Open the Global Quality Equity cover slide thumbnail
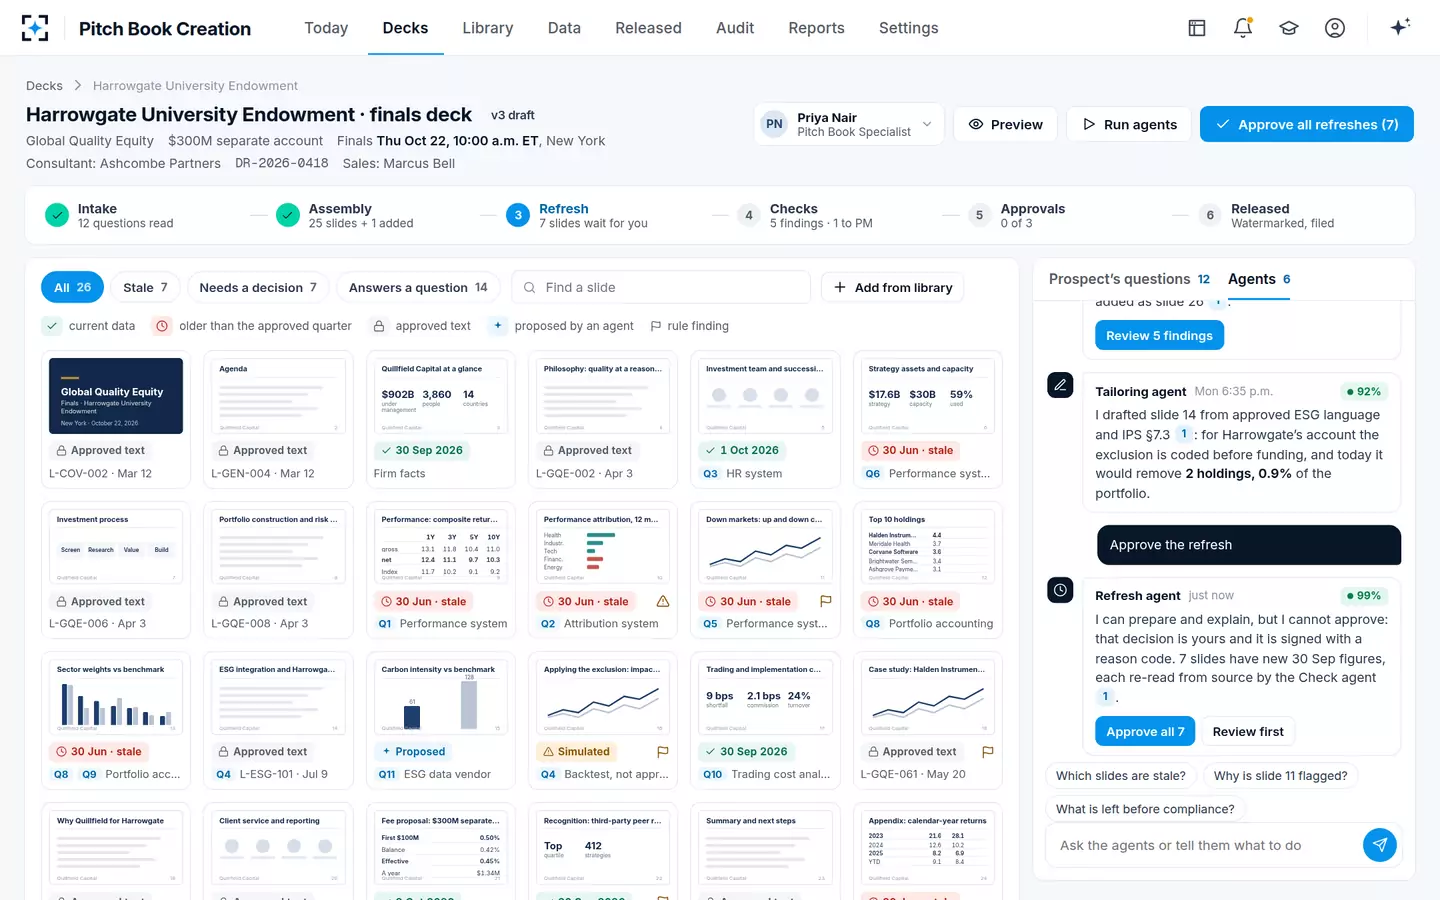 116,396
